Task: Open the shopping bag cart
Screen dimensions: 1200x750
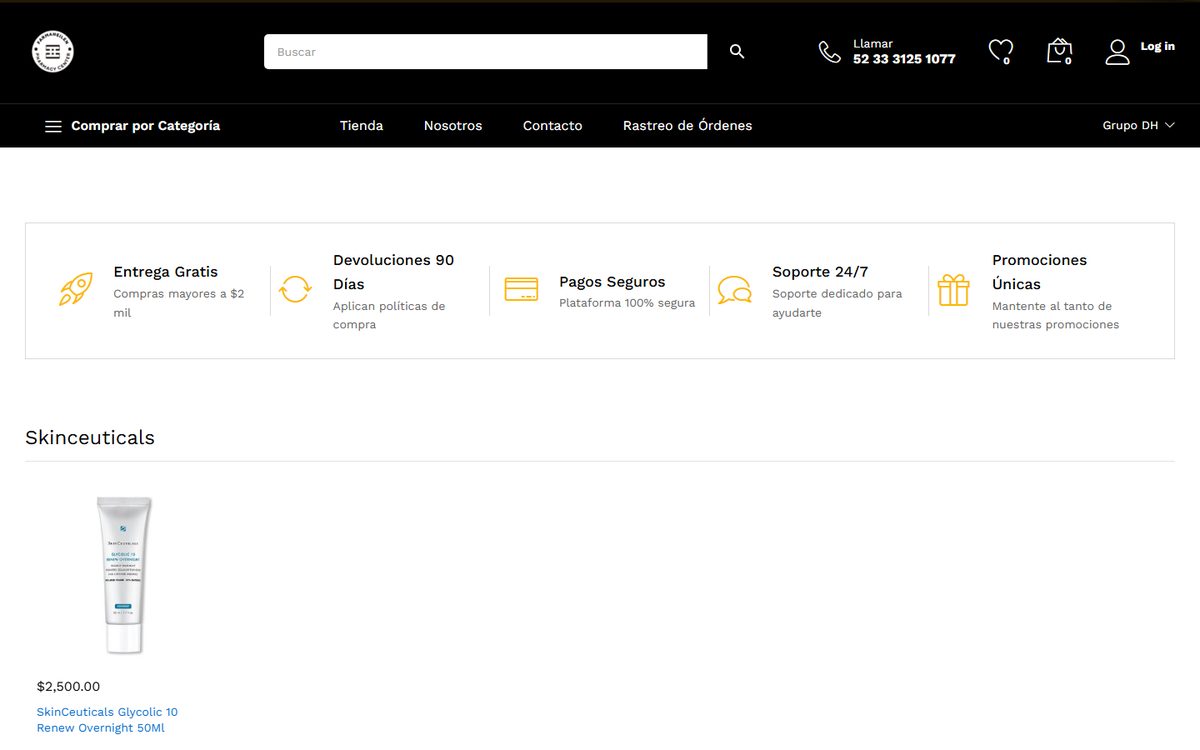Action: [x=1059, y=51]
